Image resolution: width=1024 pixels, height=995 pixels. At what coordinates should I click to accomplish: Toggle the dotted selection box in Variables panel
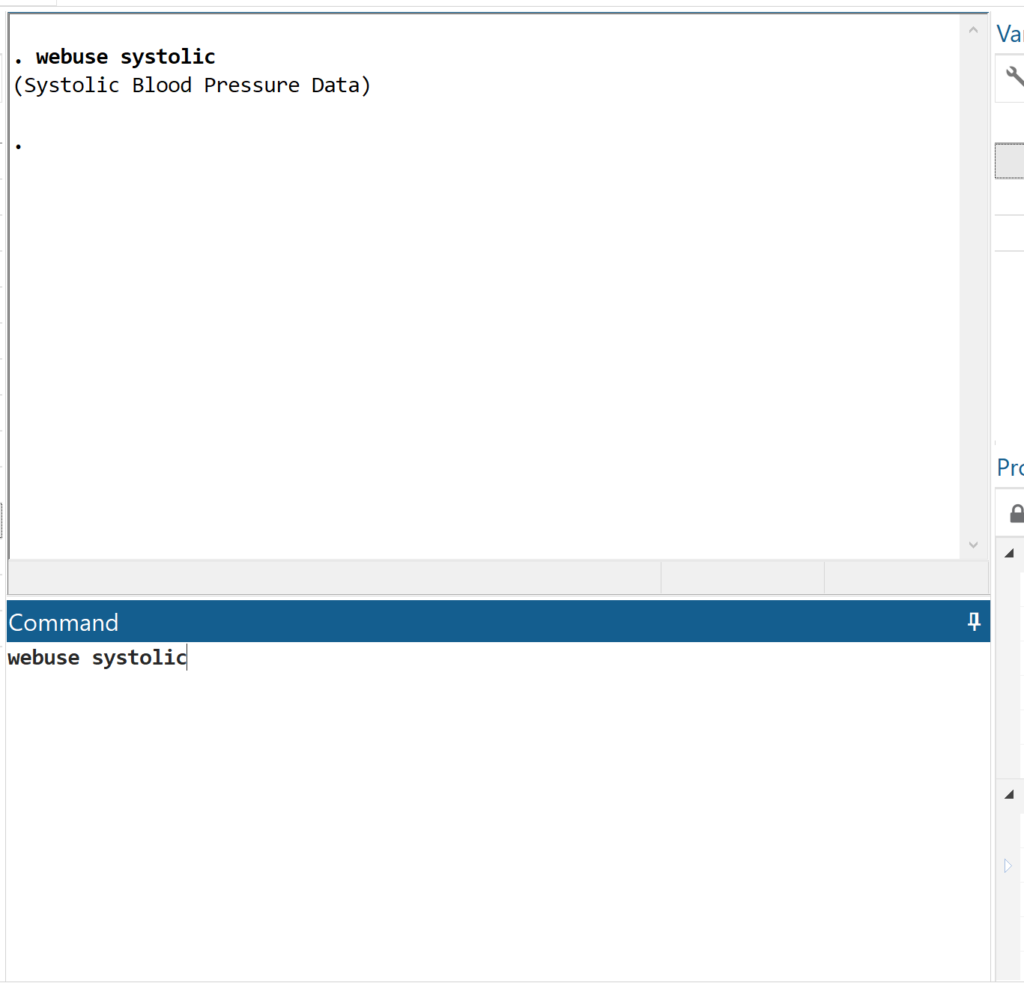click(x=1014, y=160)
